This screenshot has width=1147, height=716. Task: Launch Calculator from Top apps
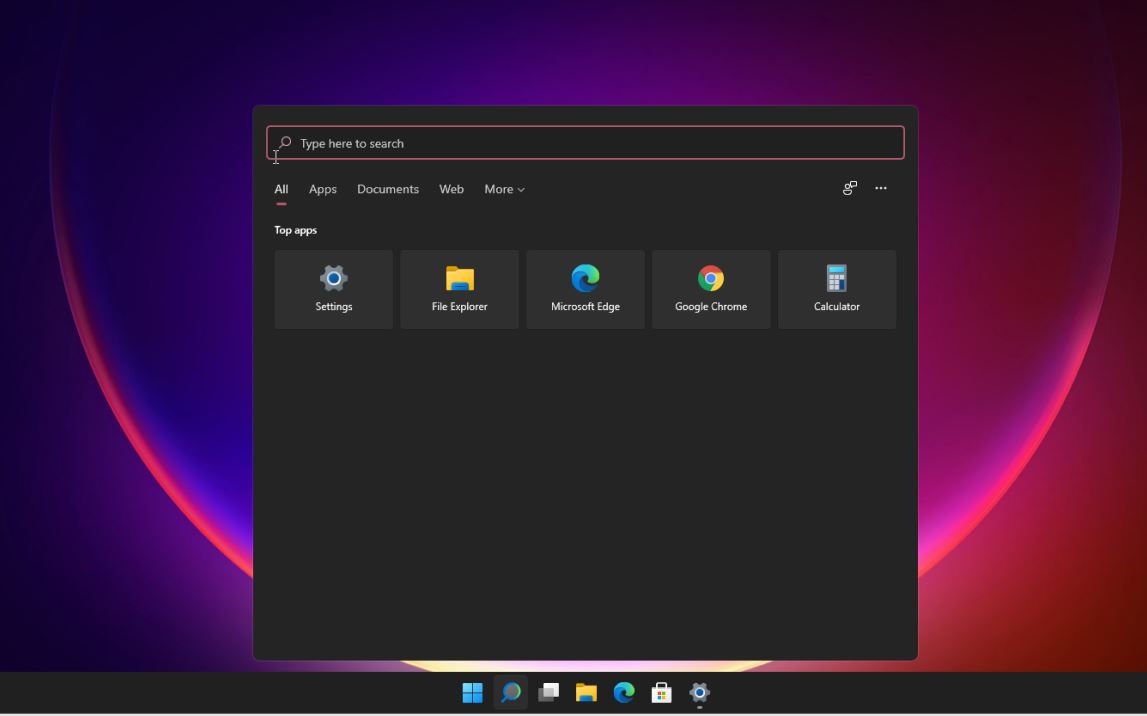(x=836, y=289)
